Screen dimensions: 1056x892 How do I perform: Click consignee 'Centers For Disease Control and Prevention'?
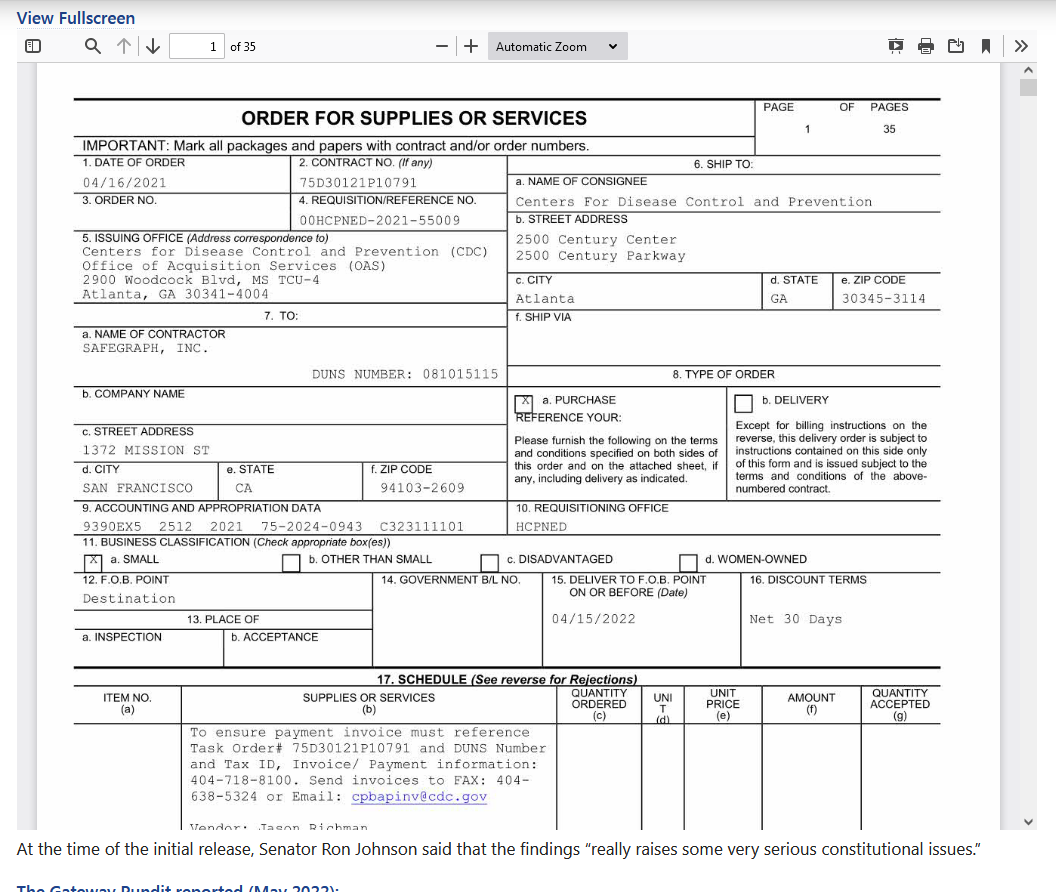(694, 201)
